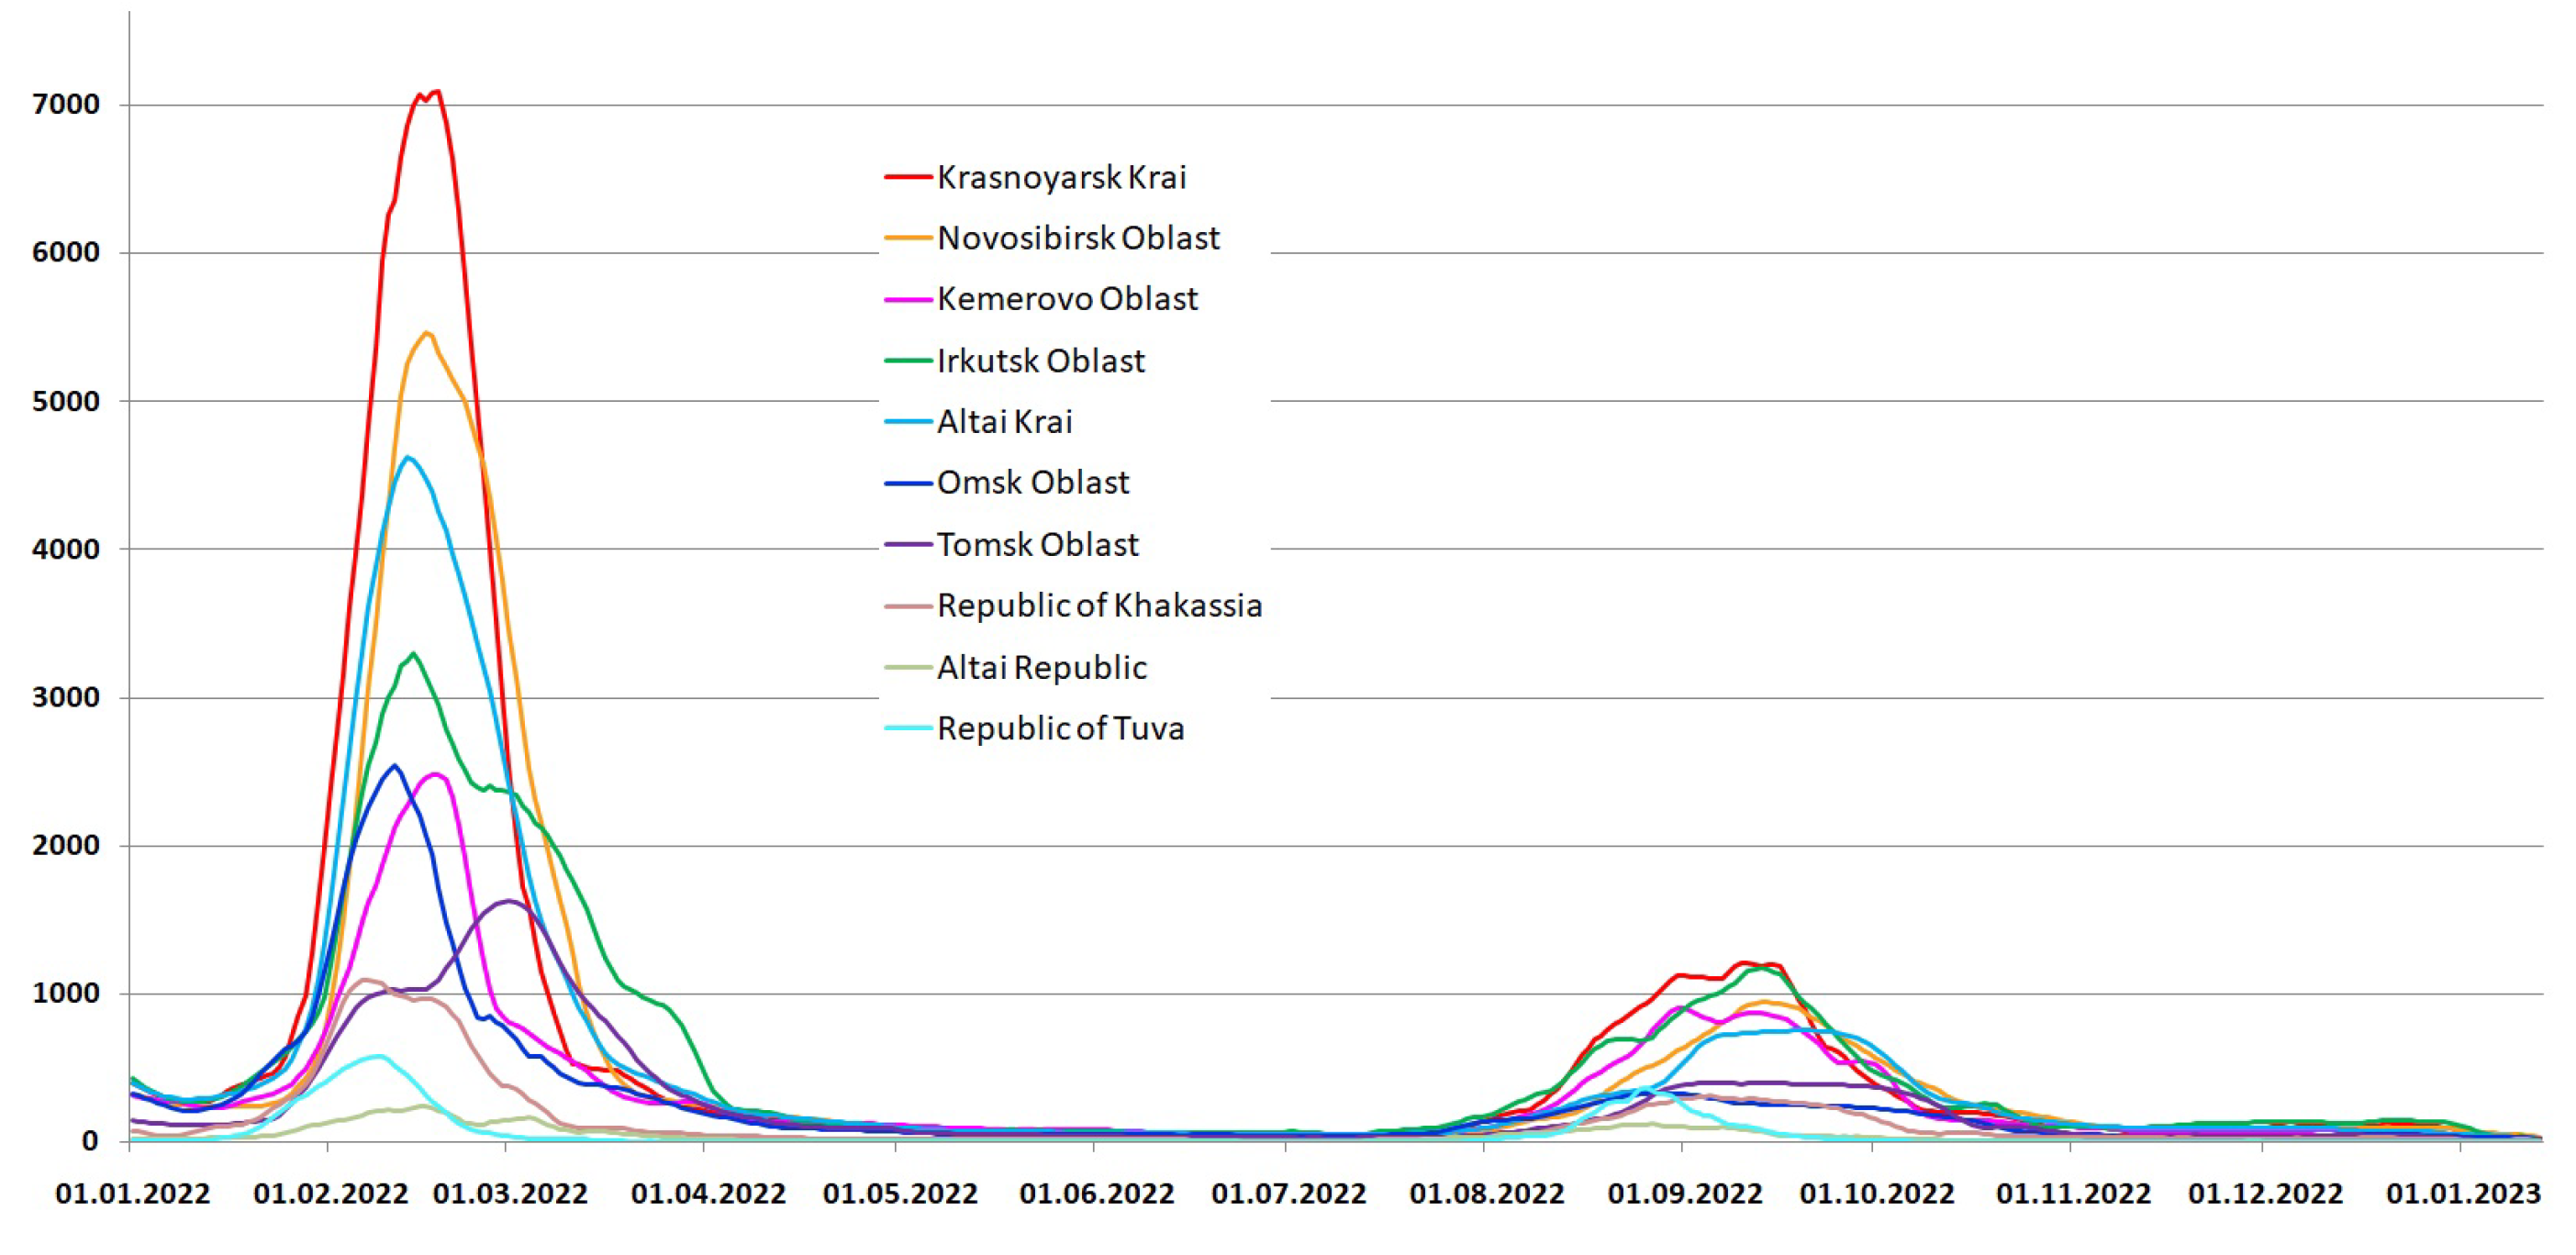Screen dimensions: 2576x1255
Task: Click the Irkutsk Oblast legend label
Action: (1040, 361)
